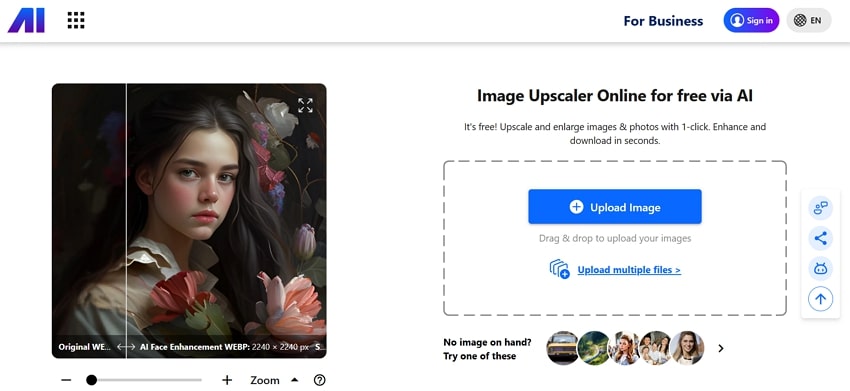
Task: Open the EN language selector
Action: (808, 21)
